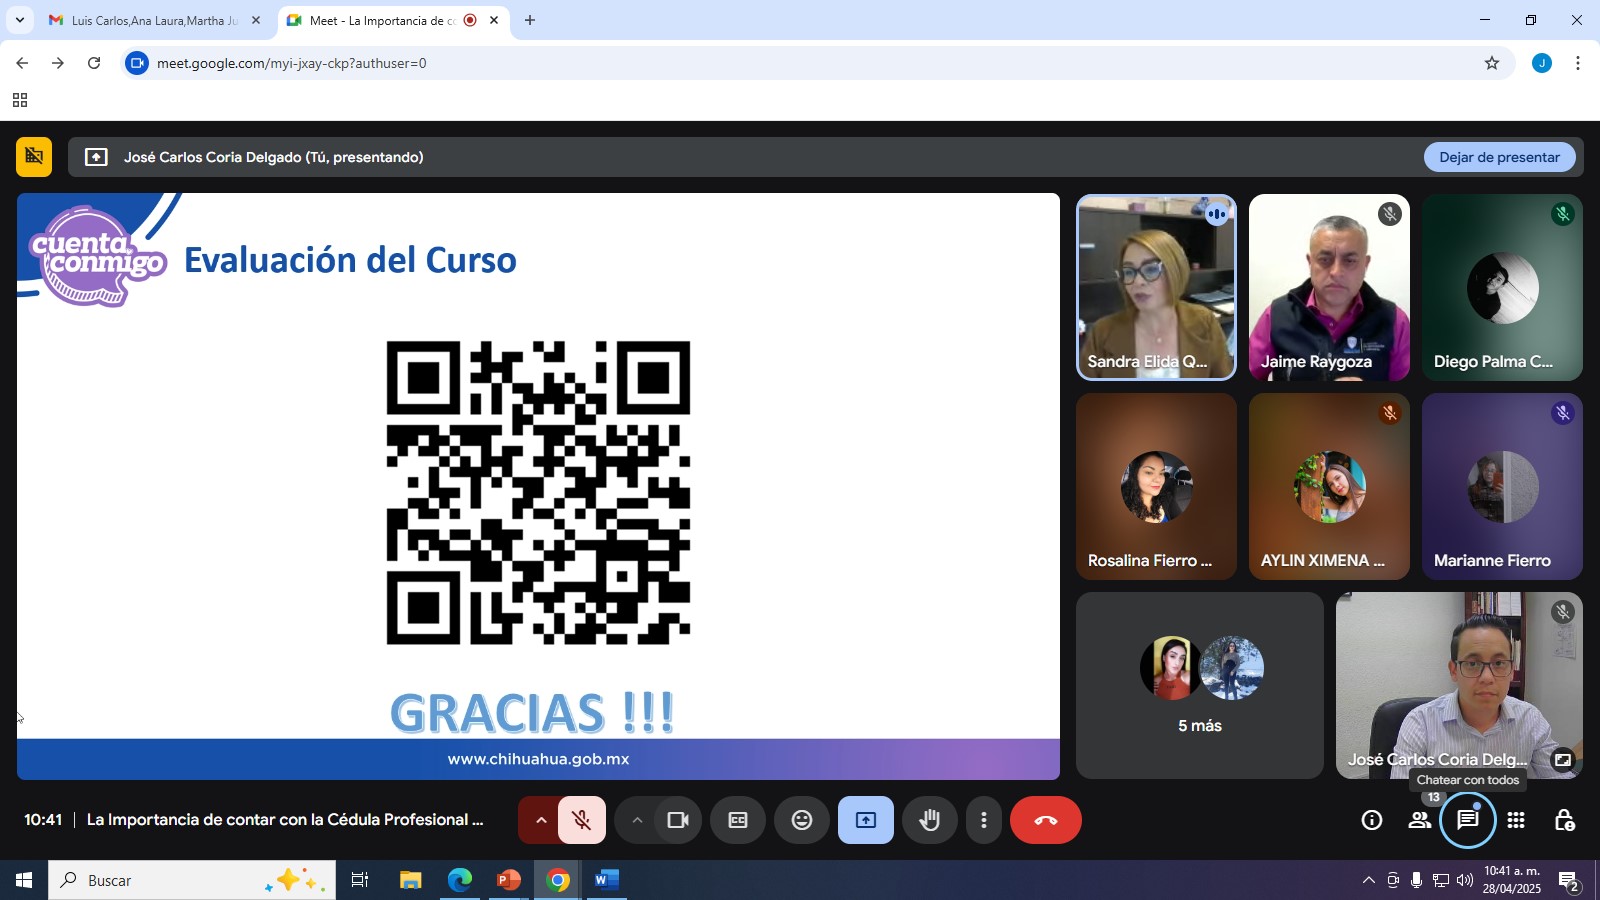This screenshot has width=1600, height=900.
Task: Click the taskbar clock and date
Action: click(x=1512, y=880)
